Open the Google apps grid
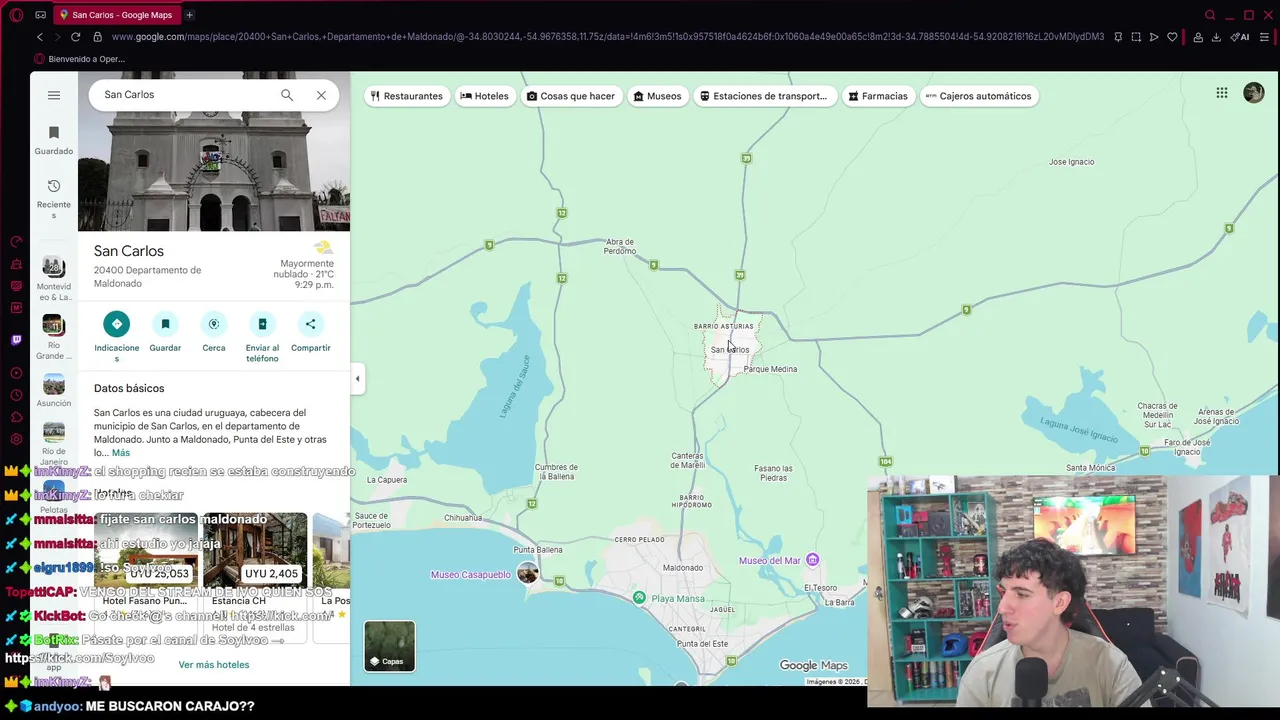The width and height of the screenshot is (1280, 720). pyautogui.click(x=1222, y=93)
